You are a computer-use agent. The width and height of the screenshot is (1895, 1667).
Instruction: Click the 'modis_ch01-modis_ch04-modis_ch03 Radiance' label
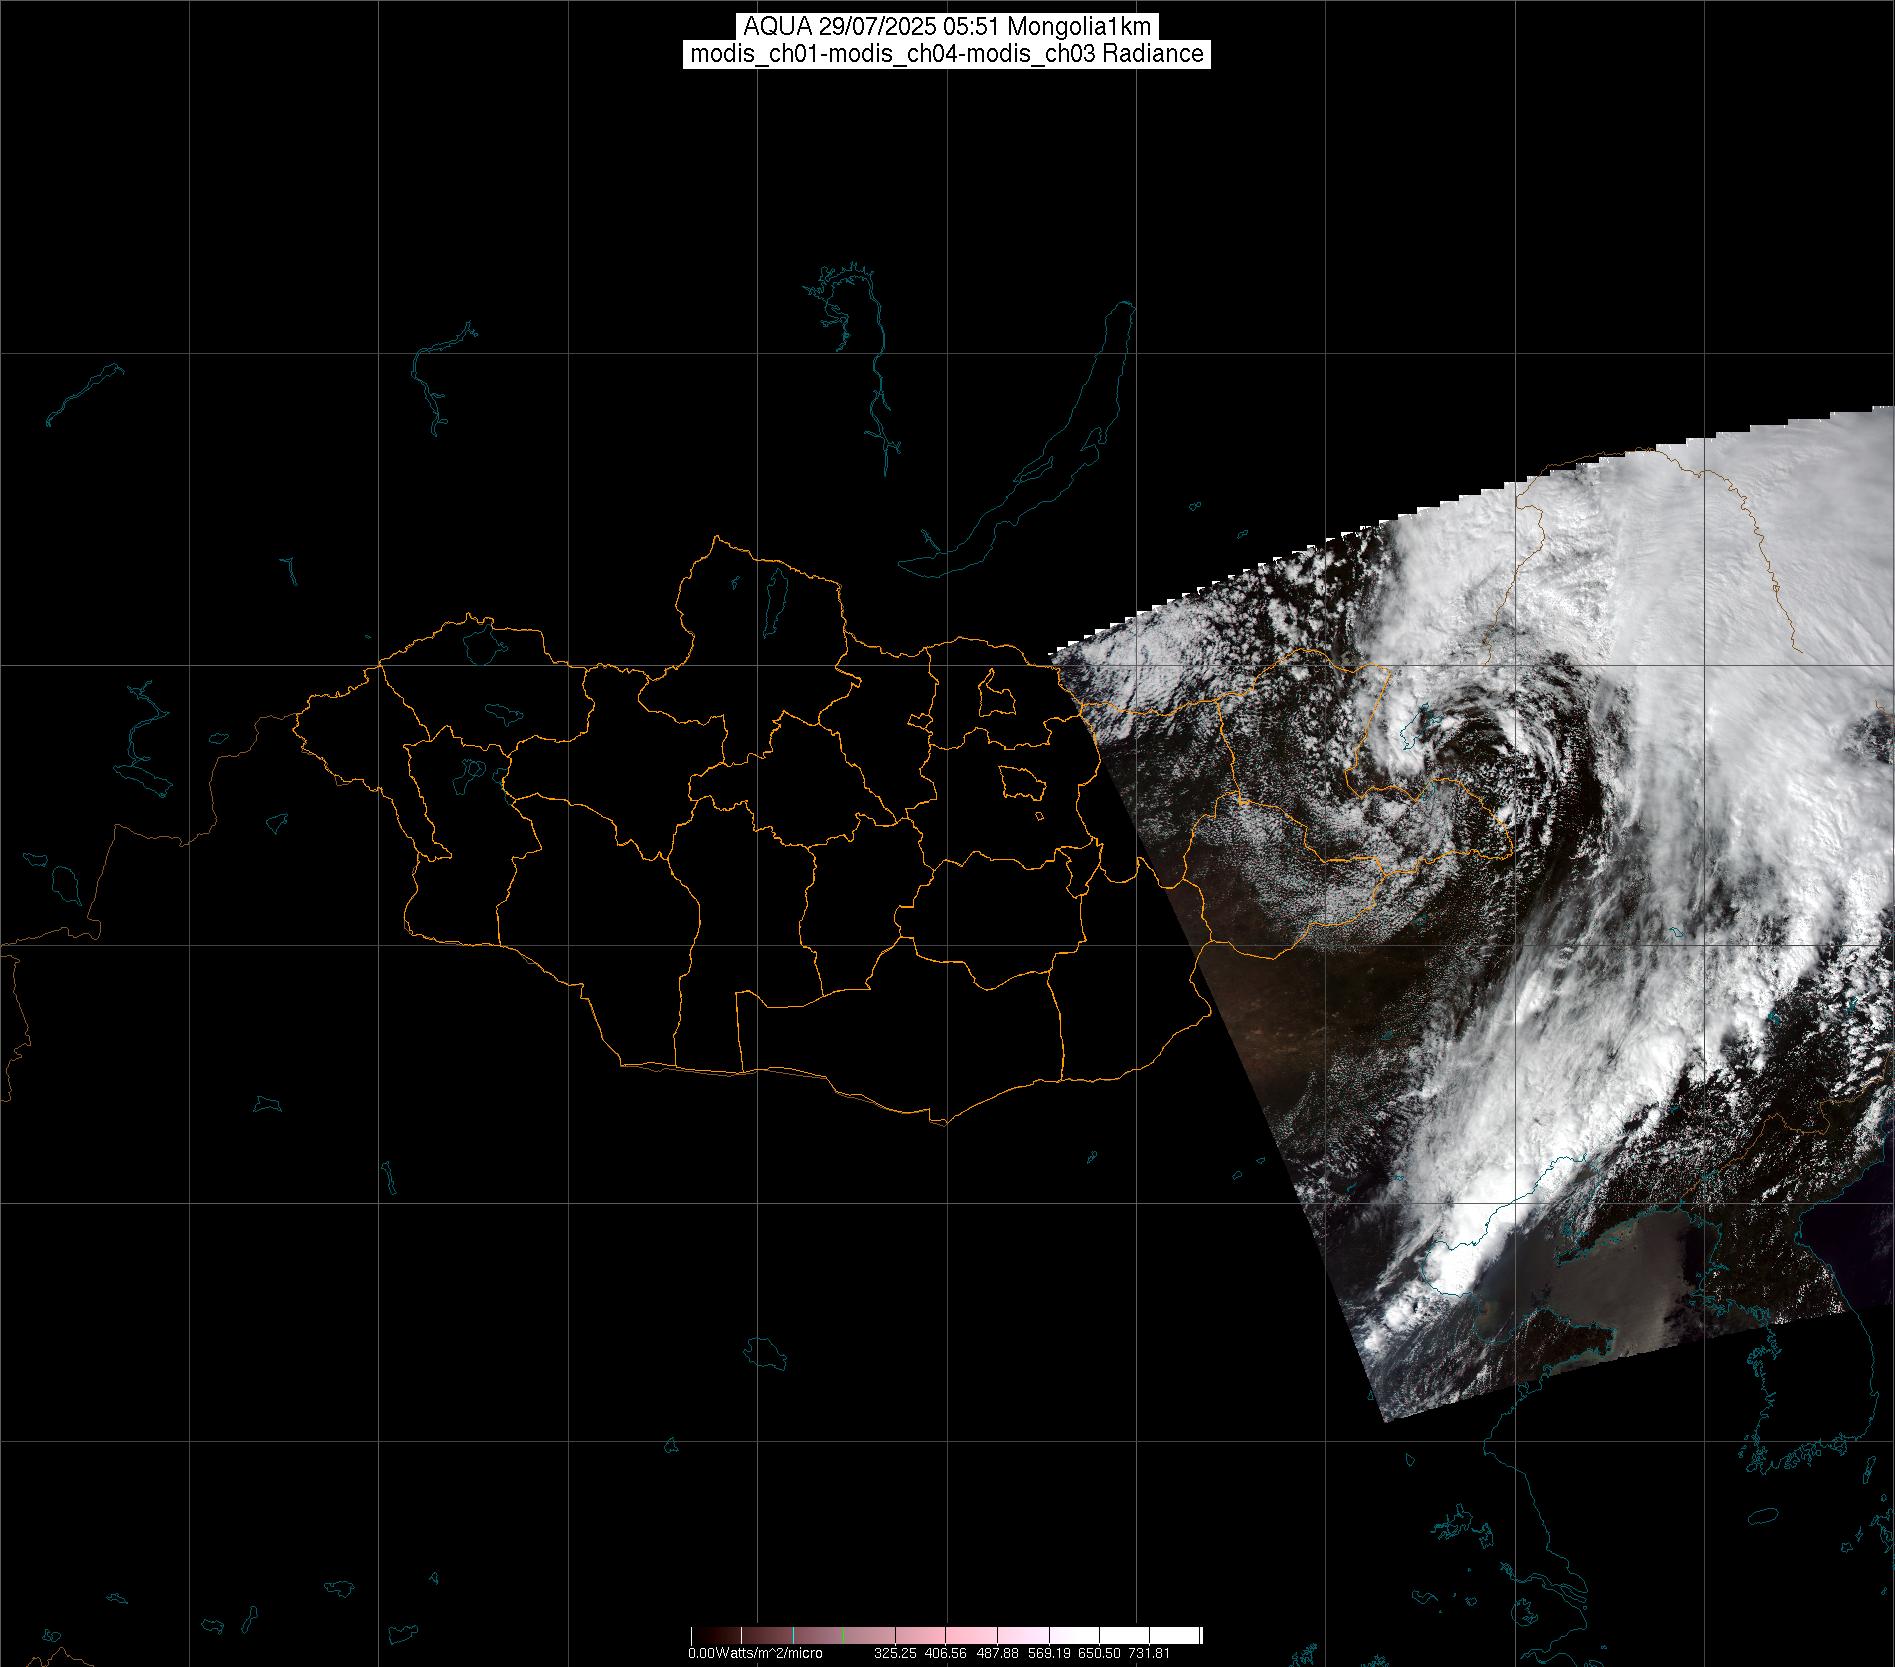pos(947,54)
